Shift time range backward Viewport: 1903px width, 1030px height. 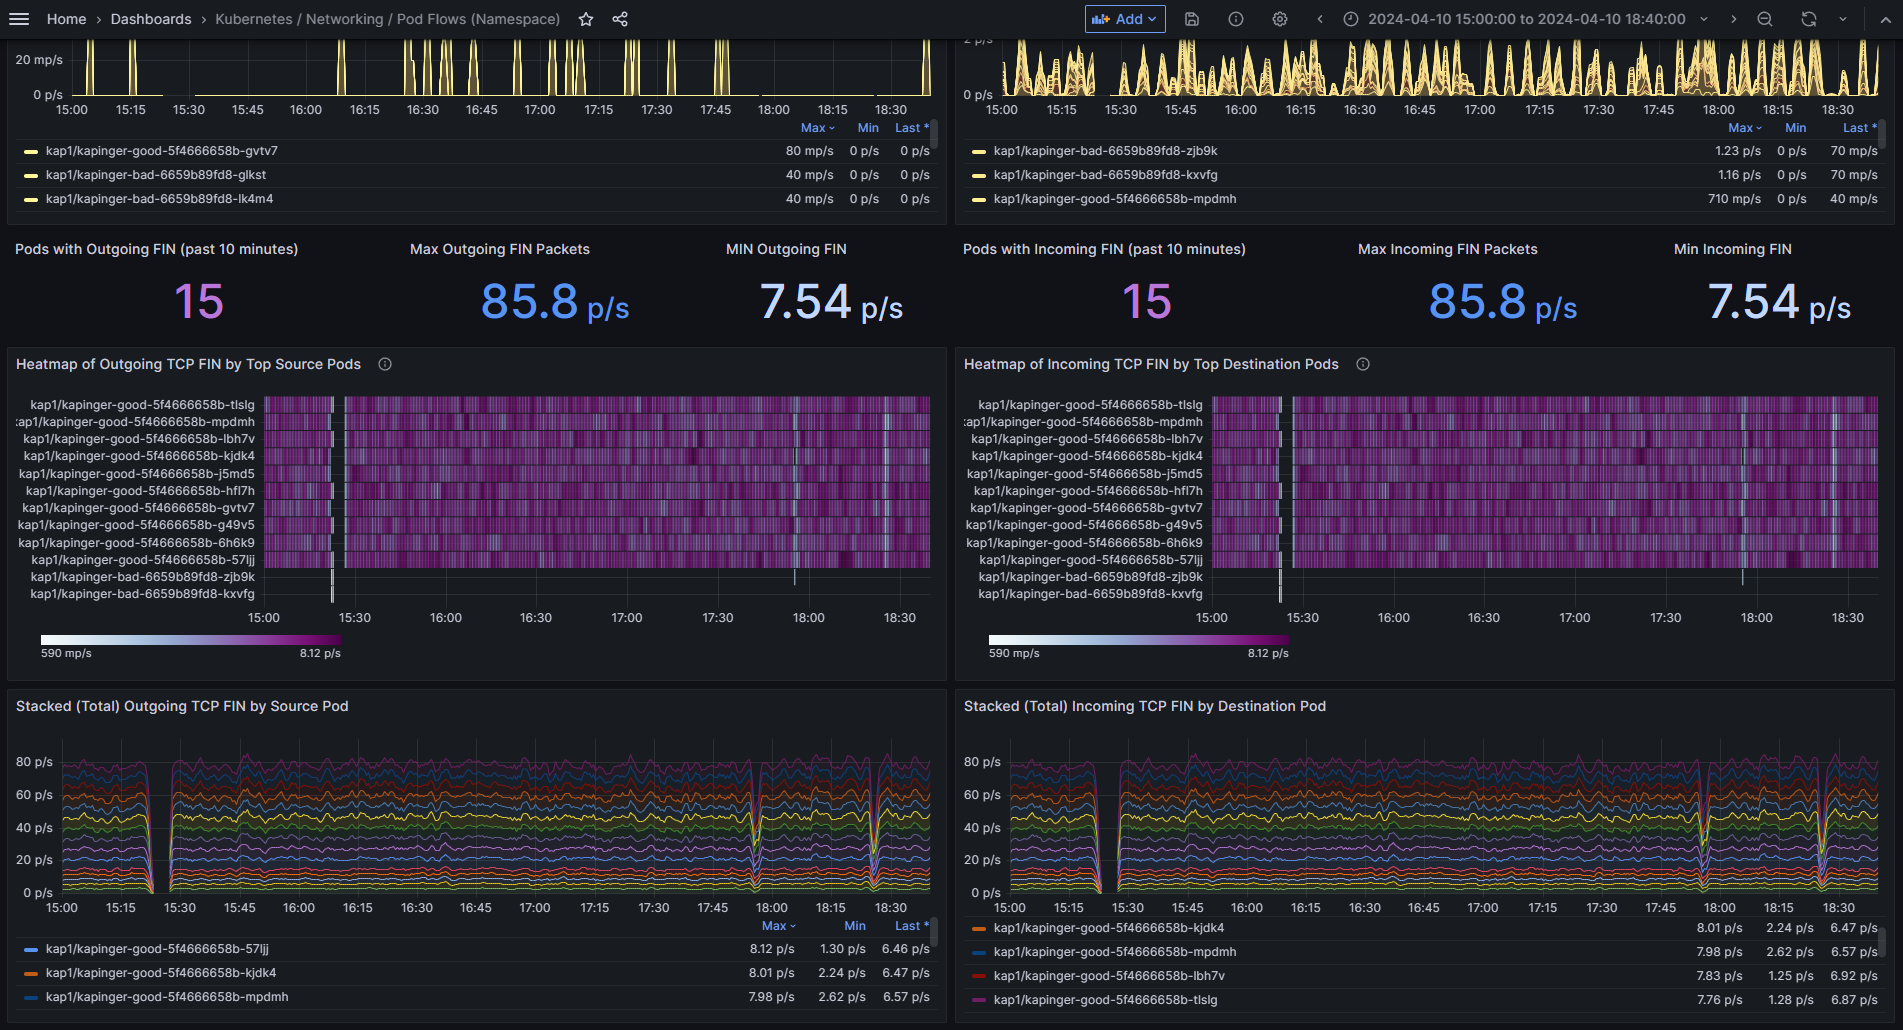1320,19
